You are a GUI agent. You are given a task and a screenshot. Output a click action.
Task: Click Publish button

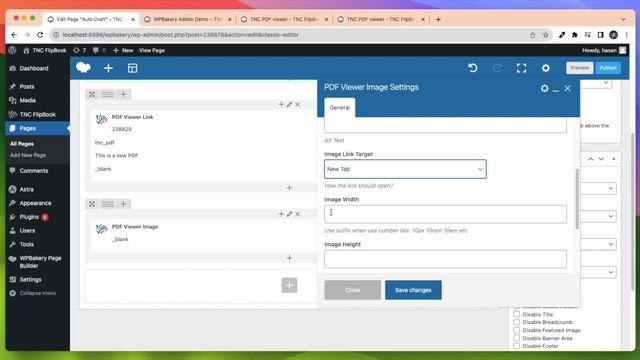tap(608, 68)
